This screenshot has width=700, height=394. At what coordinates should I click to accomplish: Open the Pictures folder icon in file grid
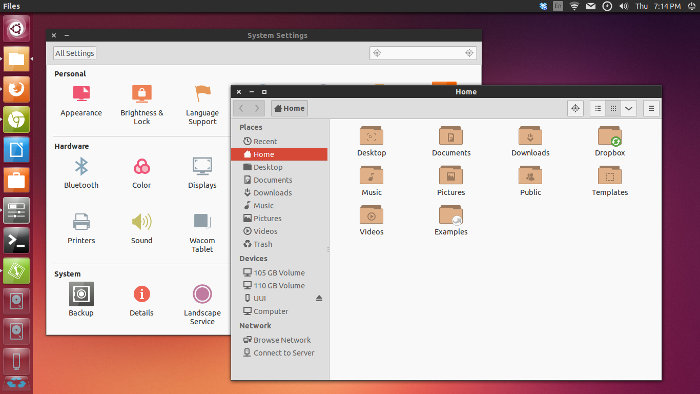tap(451, 181)
